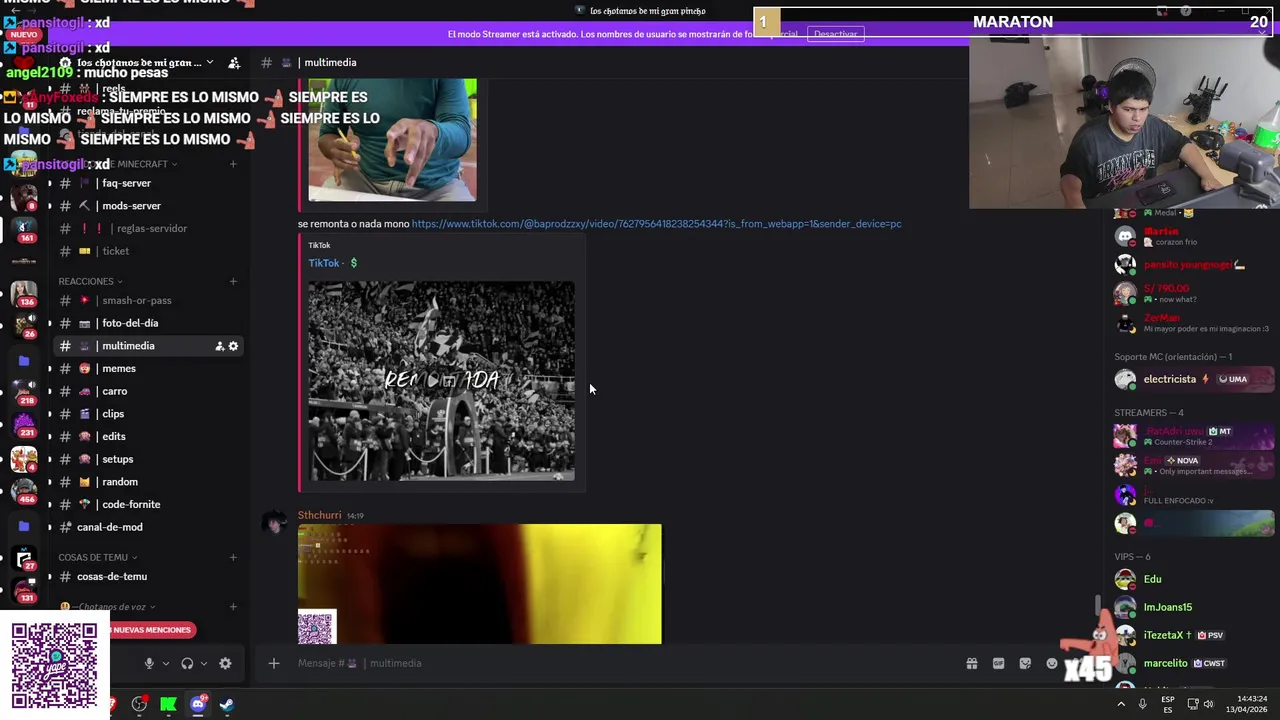1280x720 pixels.
Task: Open the gift icon in the message bar
Action: click(971, 663)
